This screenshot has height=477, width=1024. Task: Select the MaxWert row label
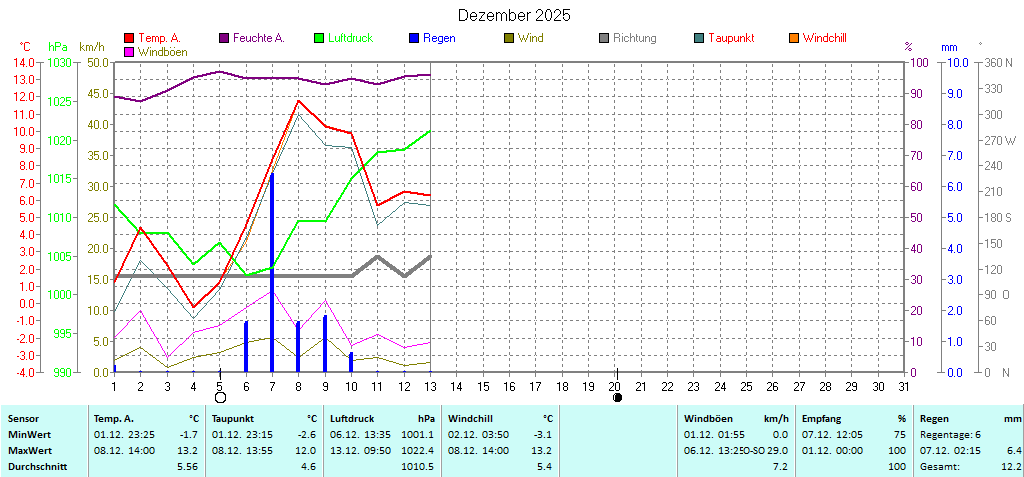(28, 451)
